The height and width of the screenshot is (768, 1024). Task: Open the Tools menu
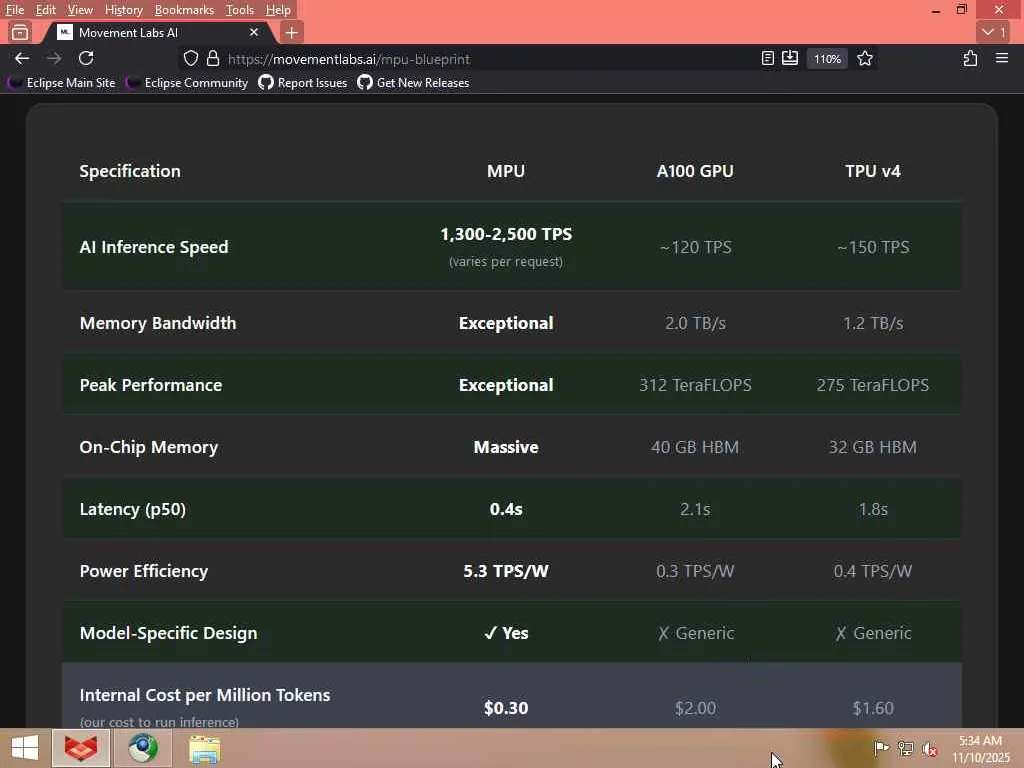coord(240,10)
